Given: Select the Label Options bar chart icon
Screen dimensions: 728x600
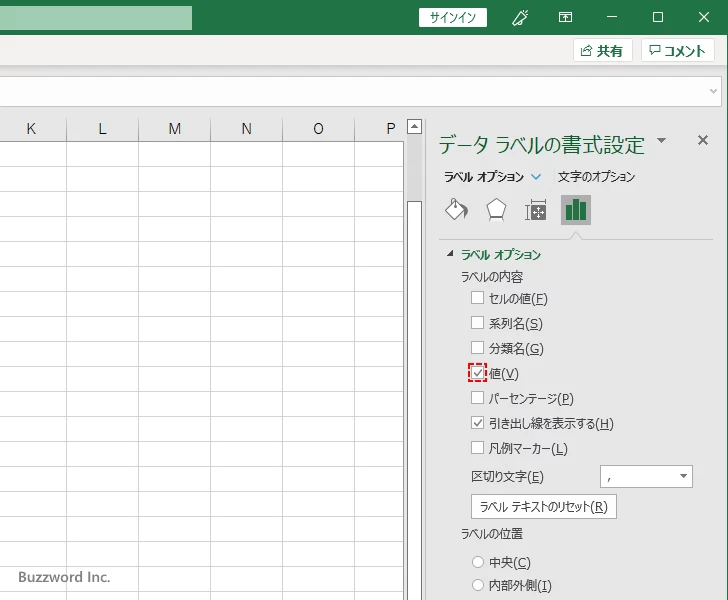Looking at the screenshot, I should 576,210.
